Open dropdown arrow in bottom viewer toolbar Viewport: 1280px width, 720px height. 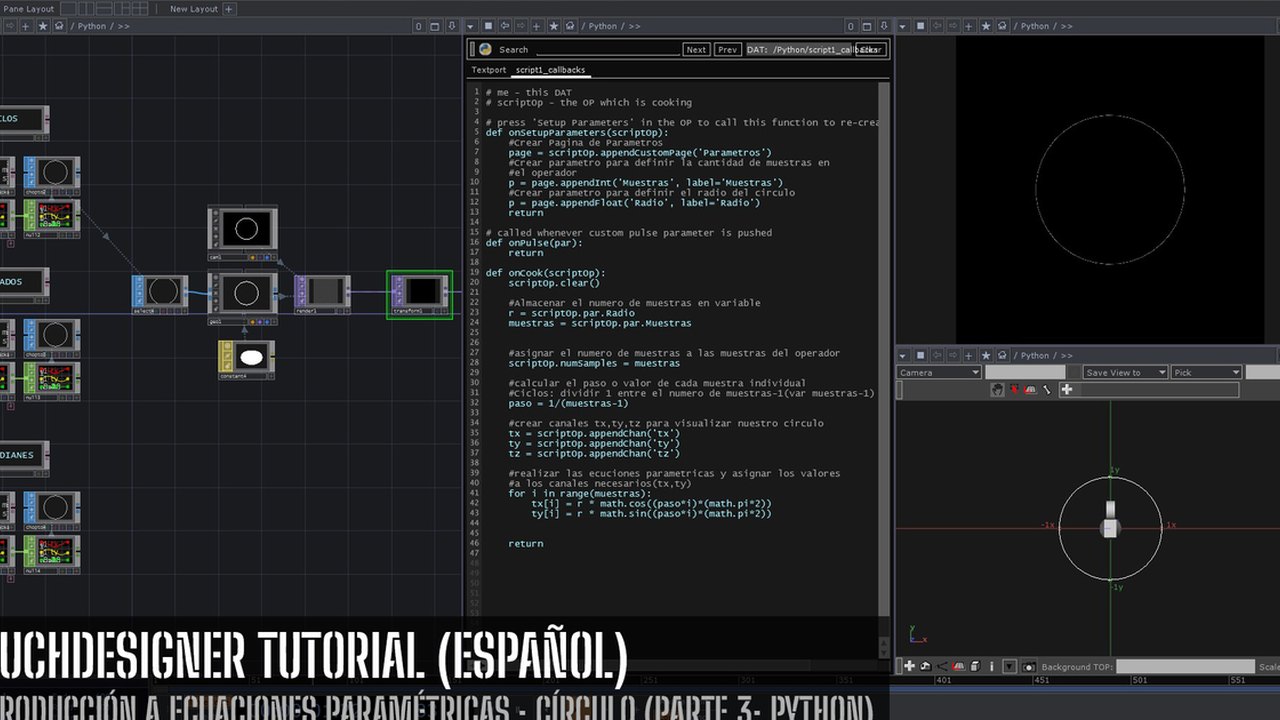[1009, 667]
